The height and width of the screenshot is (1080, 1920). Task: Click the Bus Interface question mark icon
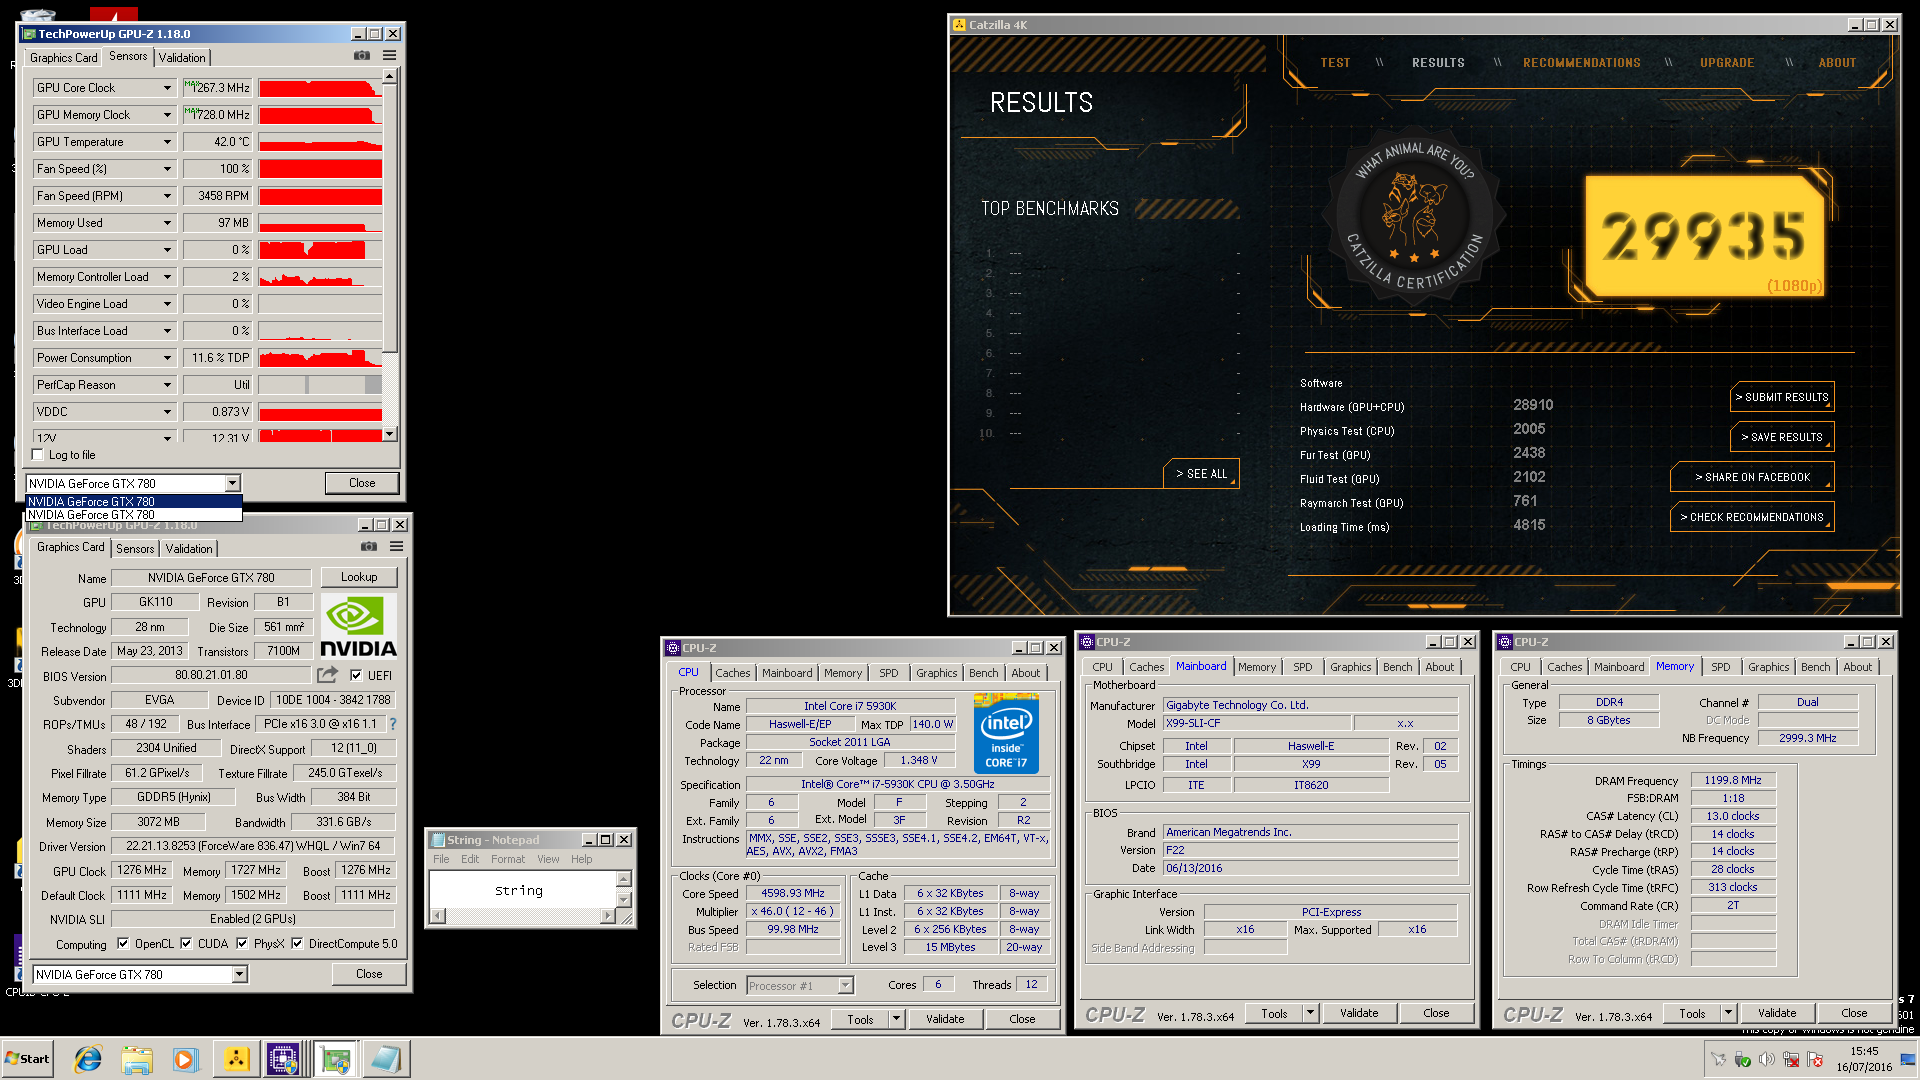(393, 724)
